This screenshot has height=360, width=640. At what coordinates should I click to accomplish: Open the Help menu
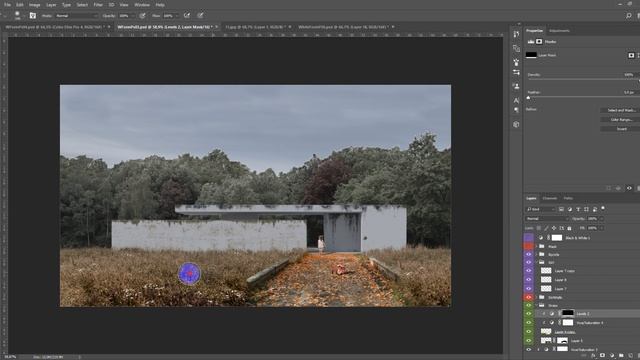point(160,5)
